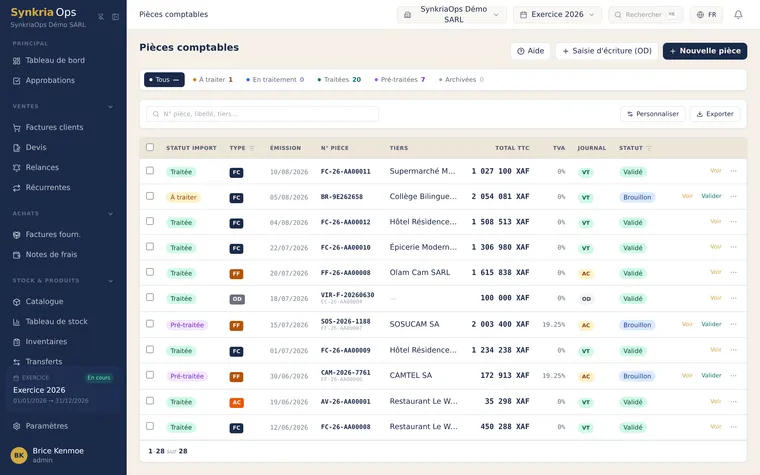Click the "100 000 XAF" amount
Screen dimensions: 760x475
pyautogui.click(x=505, y=298)
